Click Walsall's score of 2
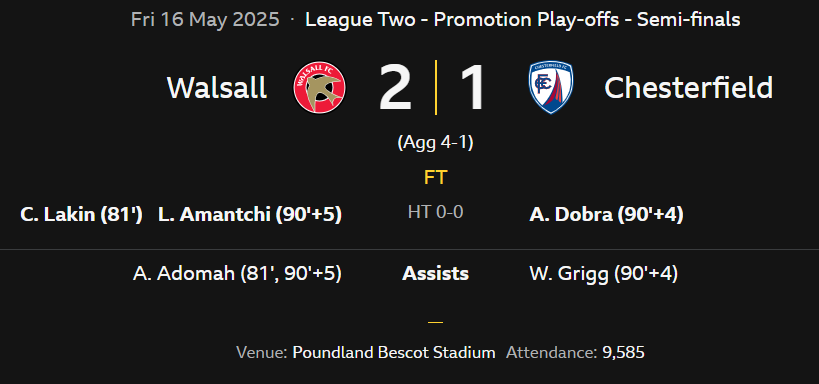 point(395,87)
